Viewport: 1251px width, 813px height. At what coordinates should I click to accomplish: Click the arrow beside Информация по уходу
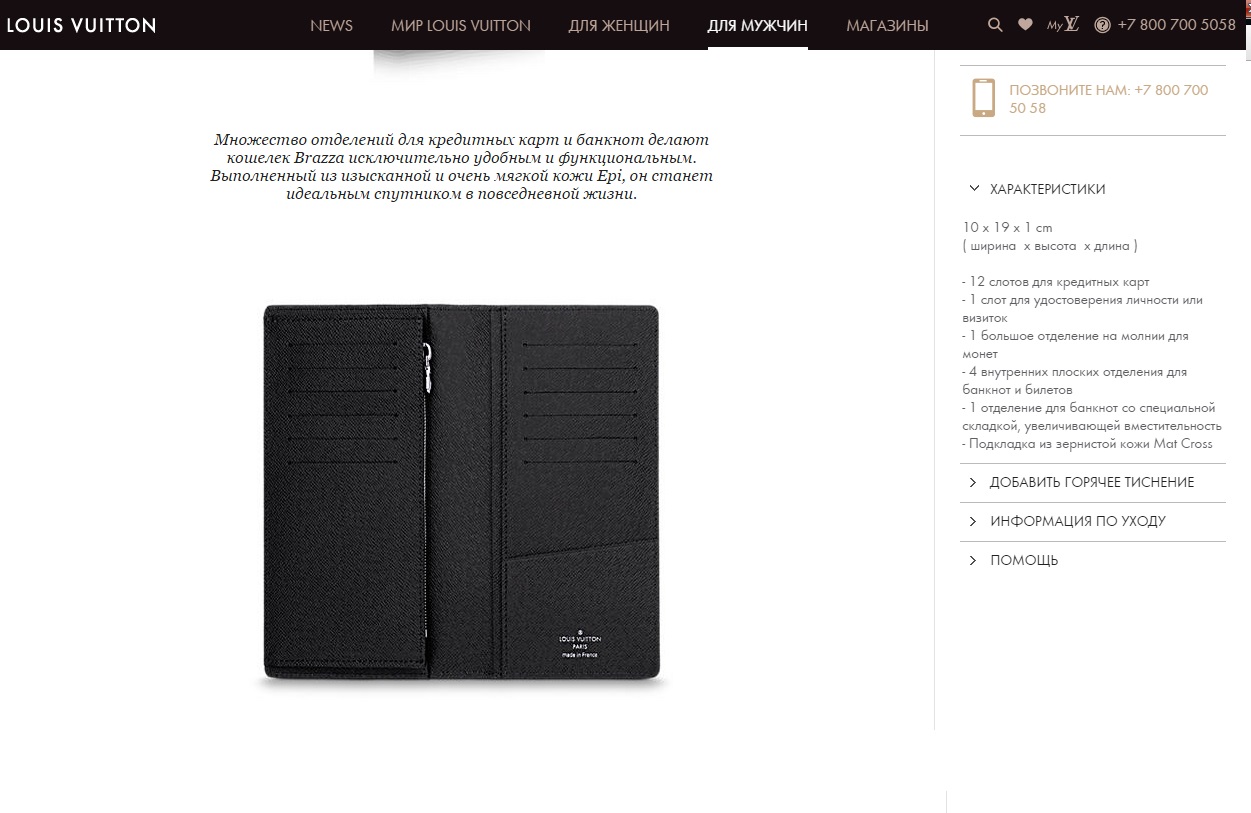[x=973, y=521]
